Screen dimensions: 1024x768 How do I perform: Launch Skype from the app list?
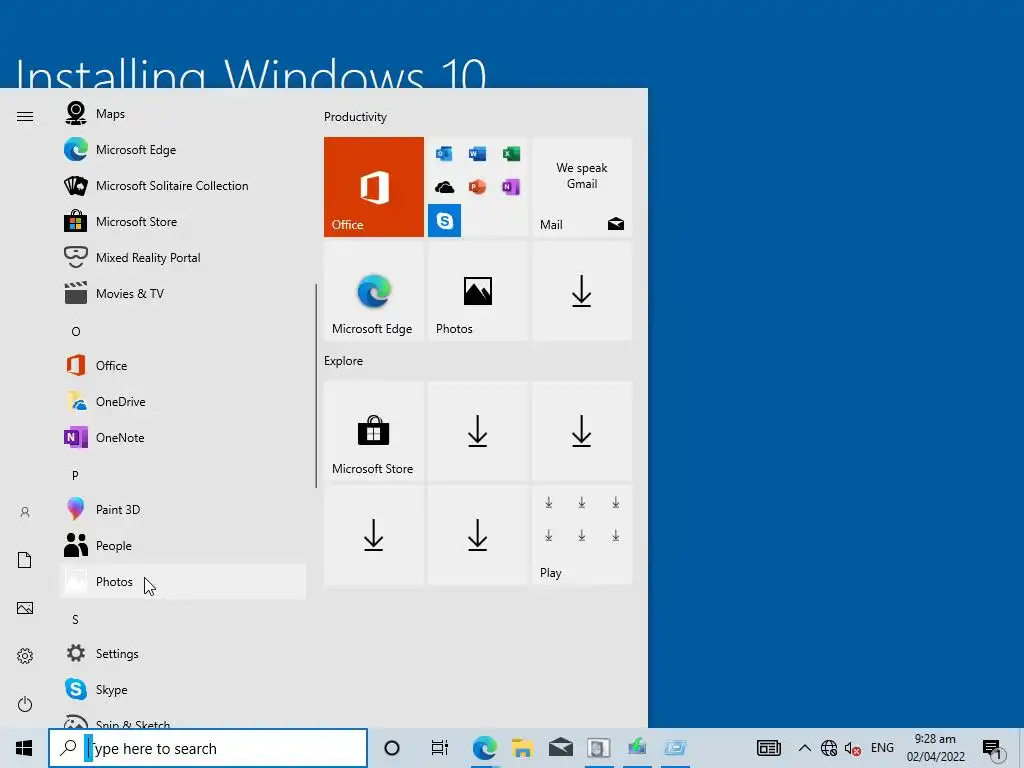tap(183, 690)
